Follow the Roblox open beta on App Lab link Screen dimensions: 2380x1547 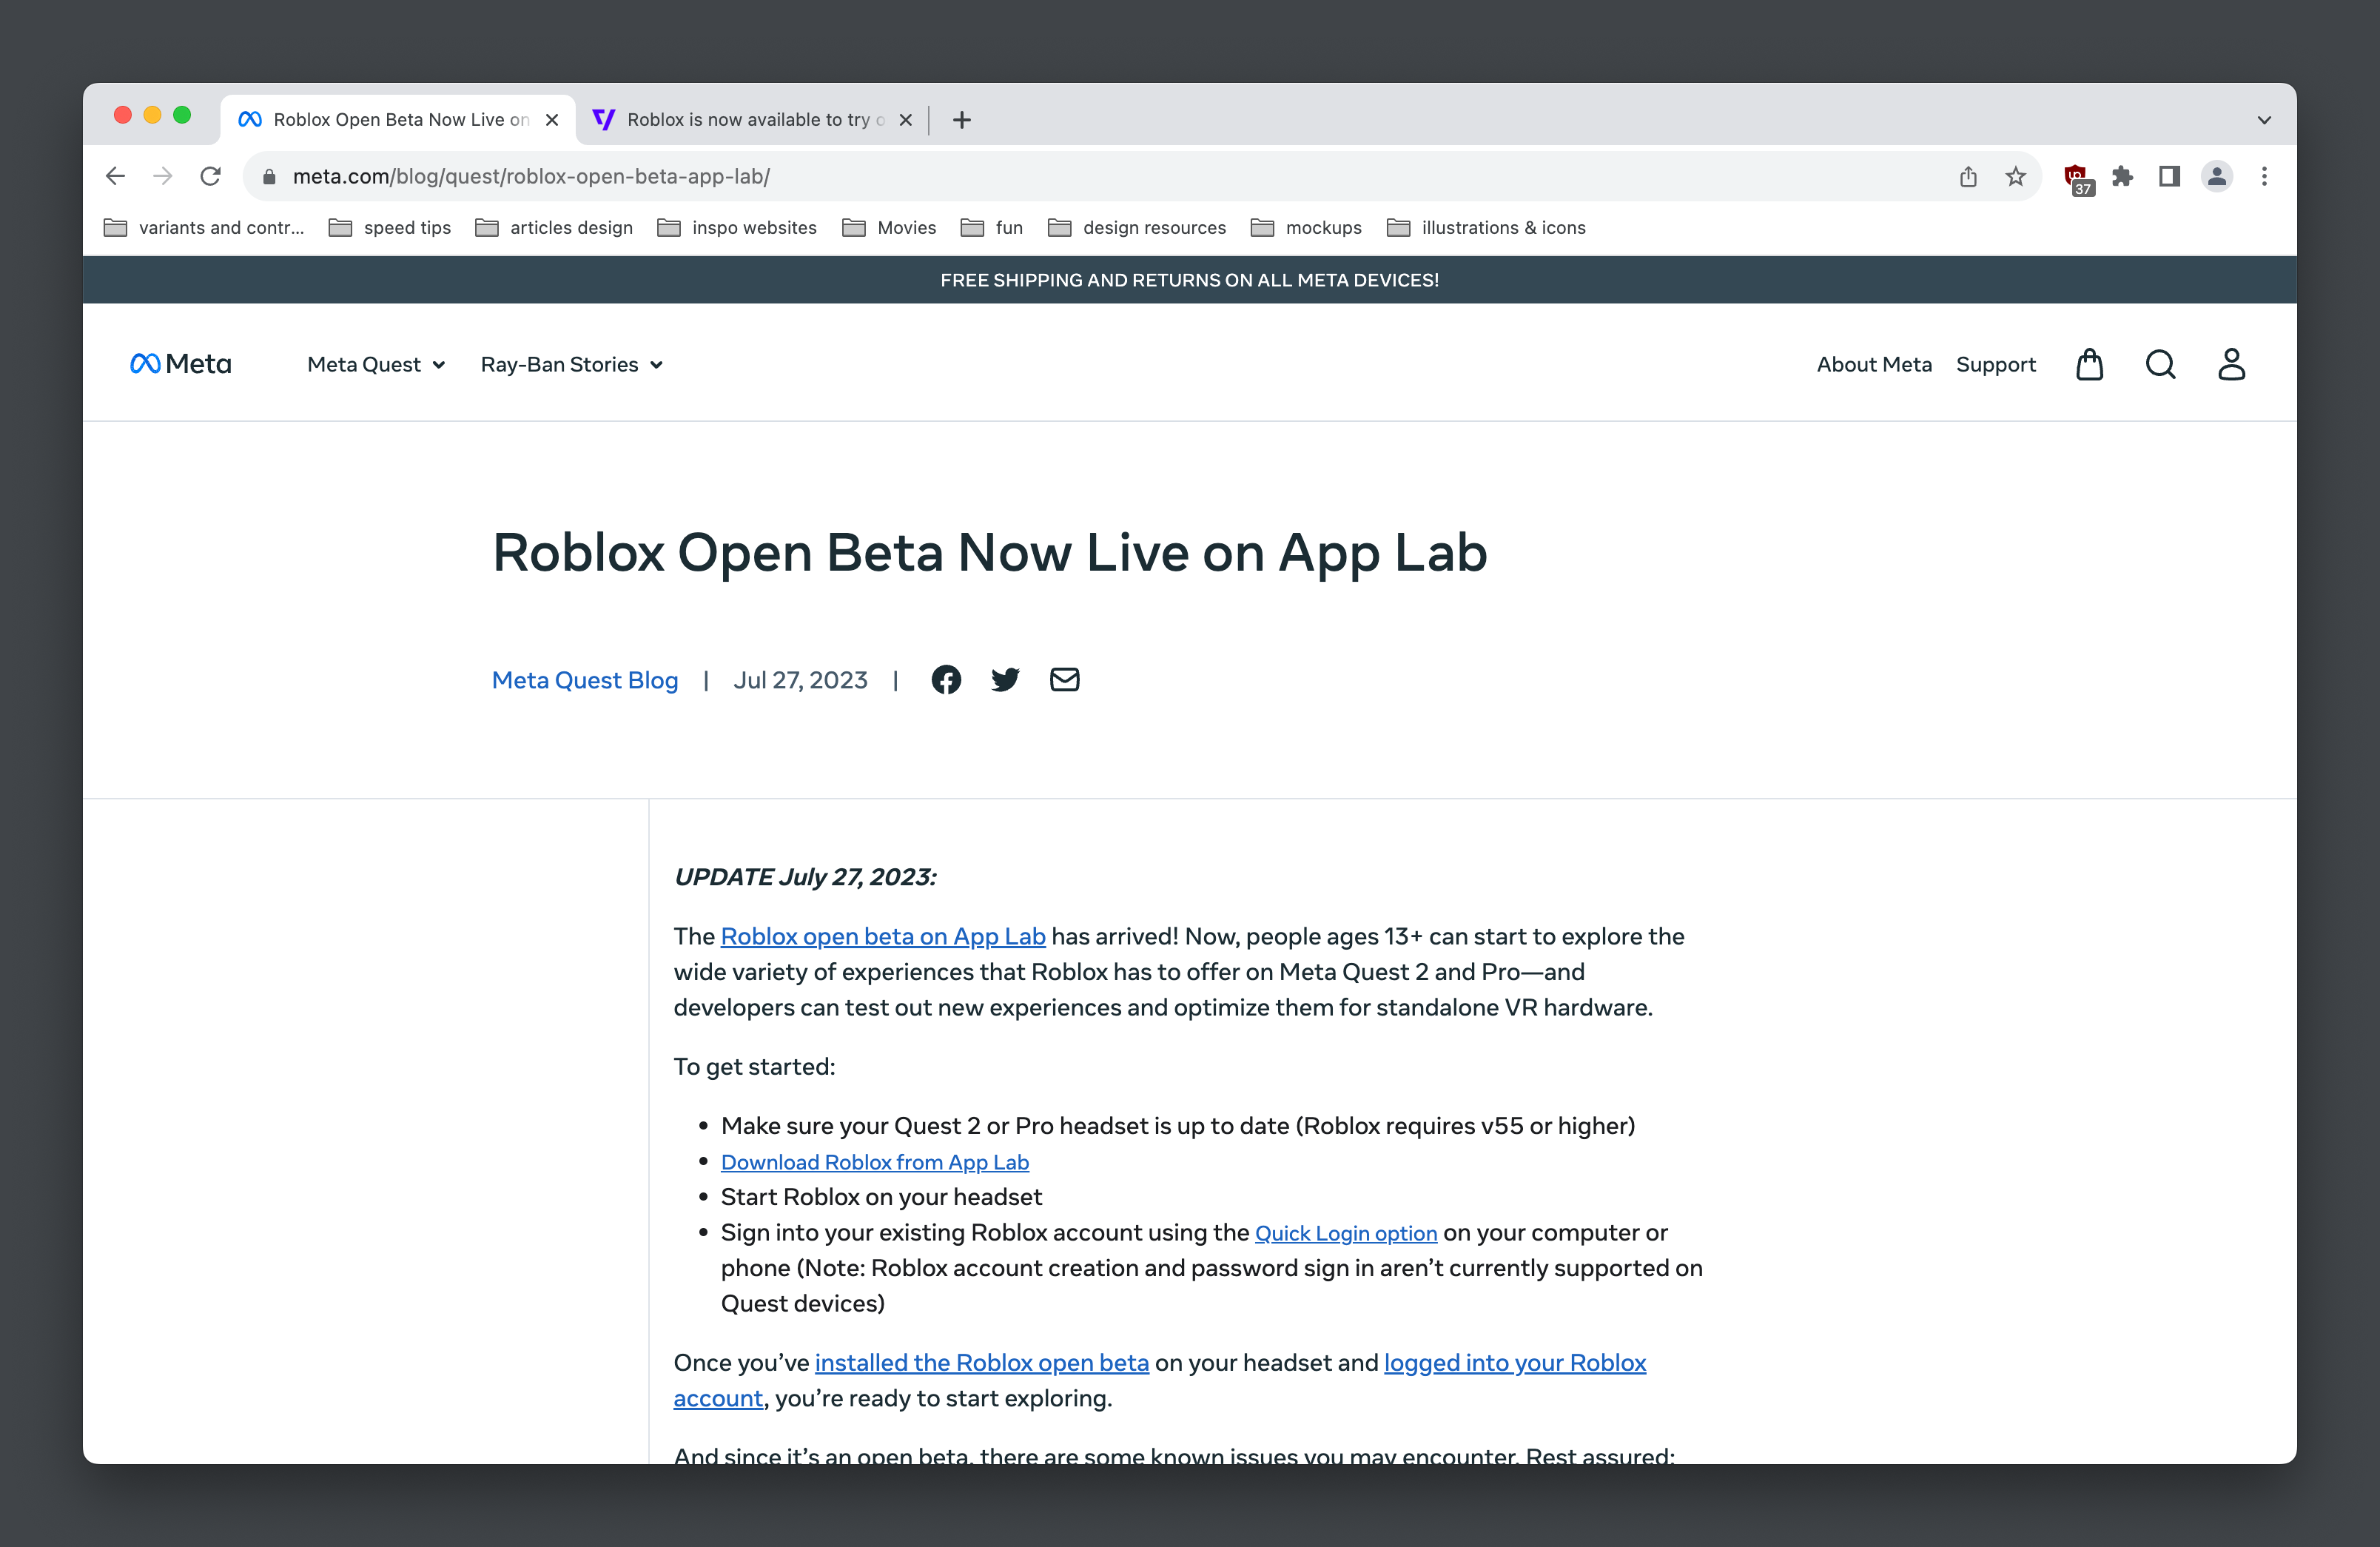click(883, 937)
